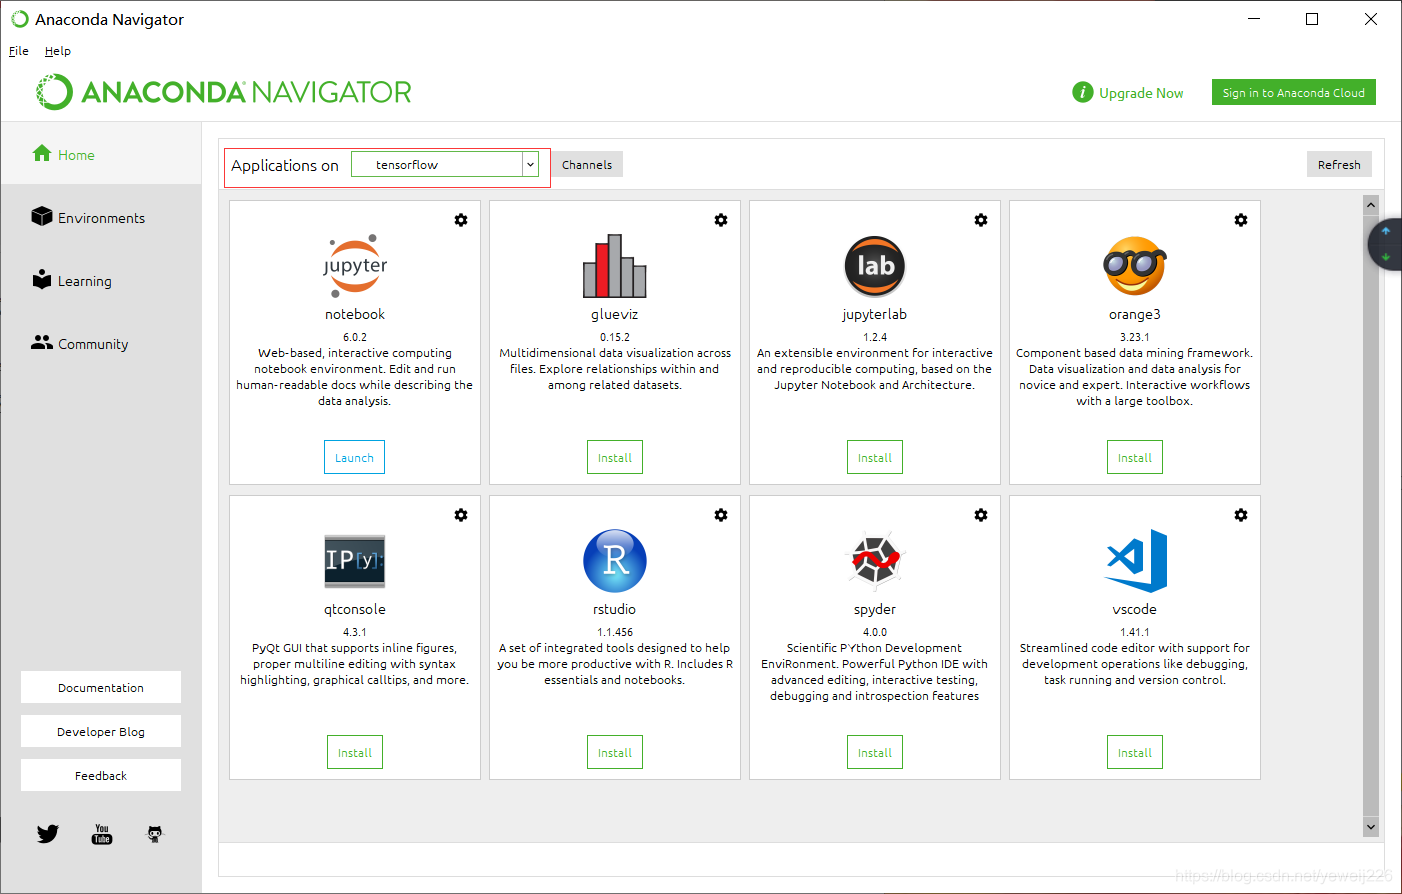The height and width of the screenshot is (894, 1402).
Task: Click the Home house icon
Action: tap(42, 153)
